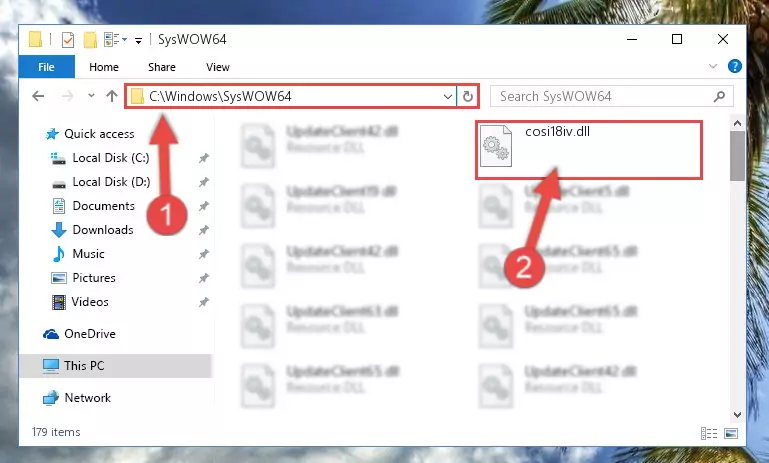Go up one folder level arrow
The width and height of the screenshot is (769, 463).
click(x=112, y=96)
